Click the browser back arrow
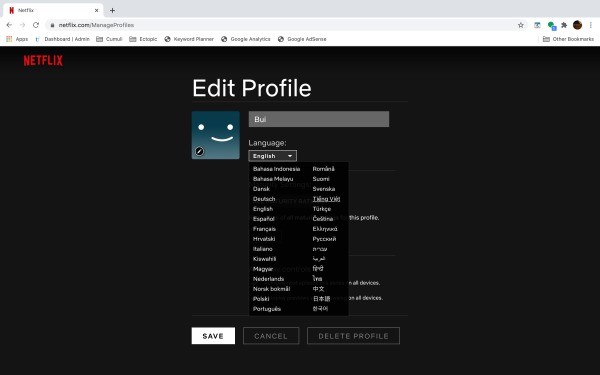 pyautogui.click(x=9, y=25)
